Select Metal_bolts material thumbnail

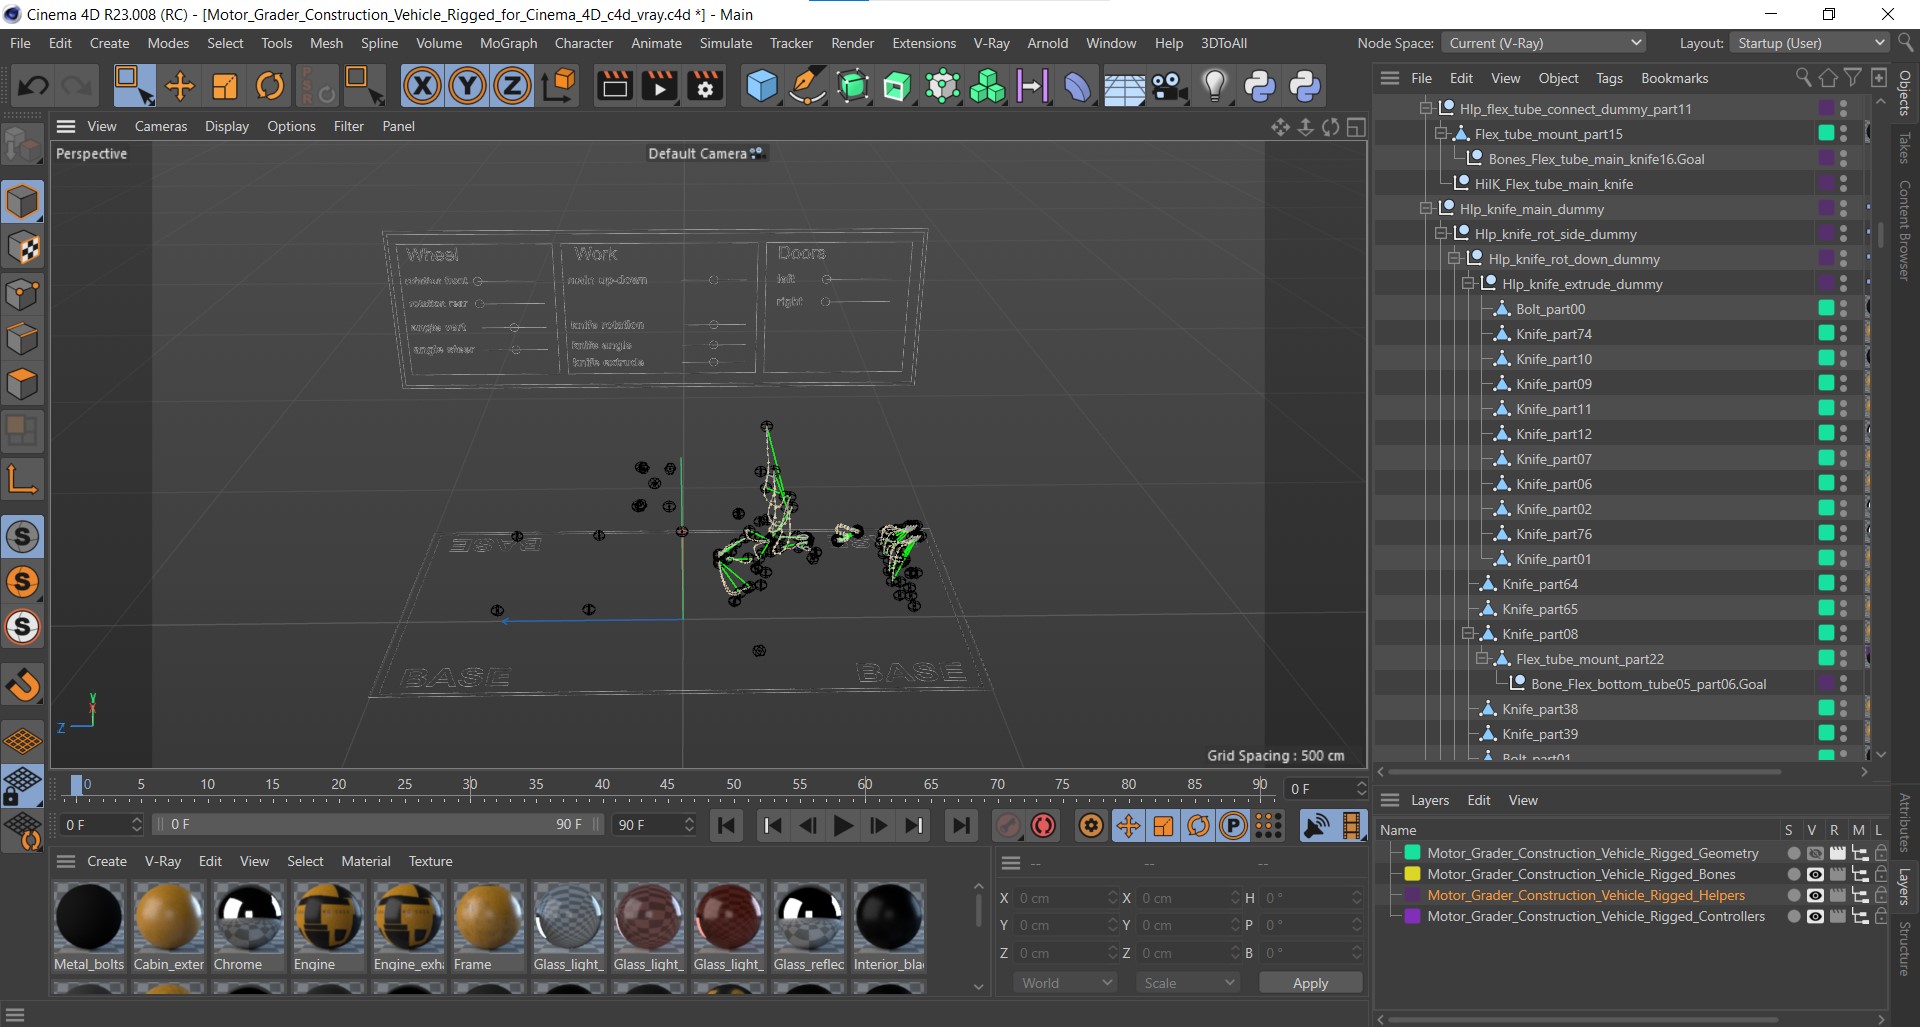point(89,917)
